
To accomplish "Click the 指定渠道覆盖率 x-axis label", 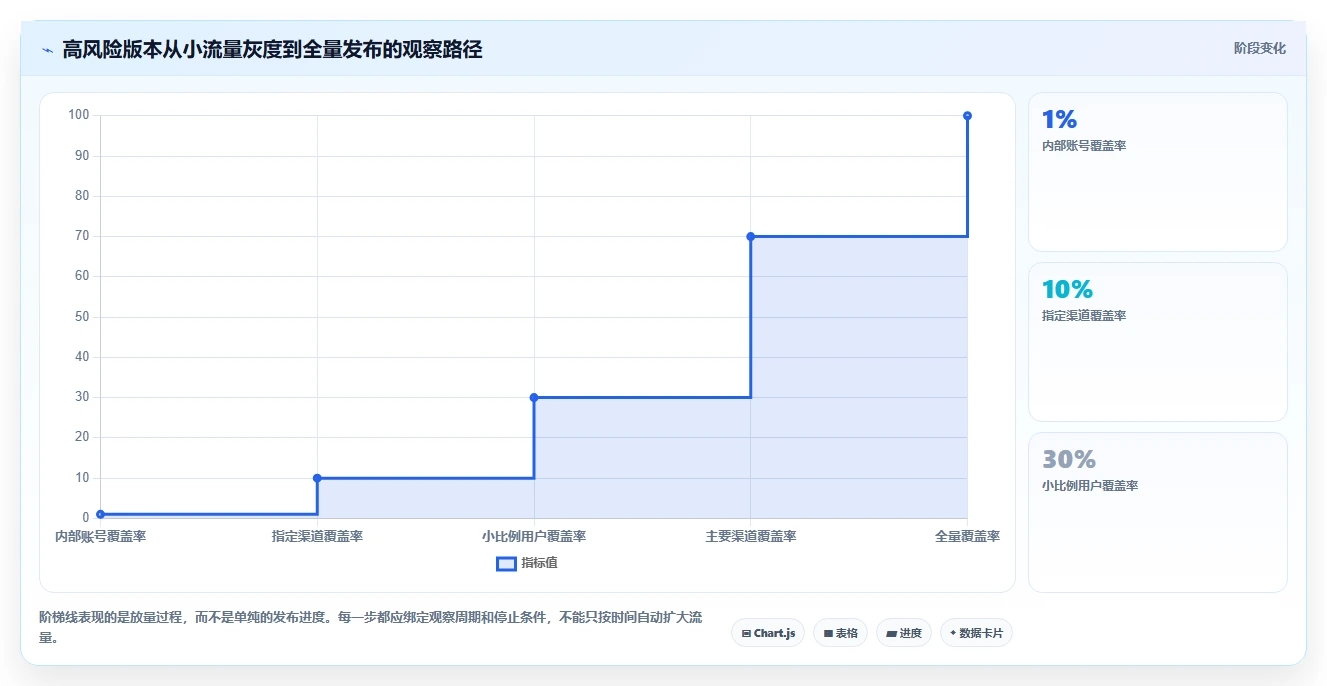I will (x=317, y=537).
